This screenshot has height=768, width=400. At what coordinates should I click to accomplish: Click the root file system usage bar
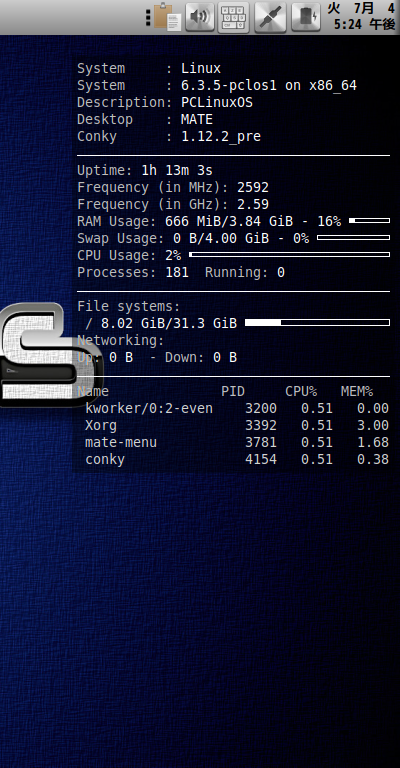[x=317, y=323]
